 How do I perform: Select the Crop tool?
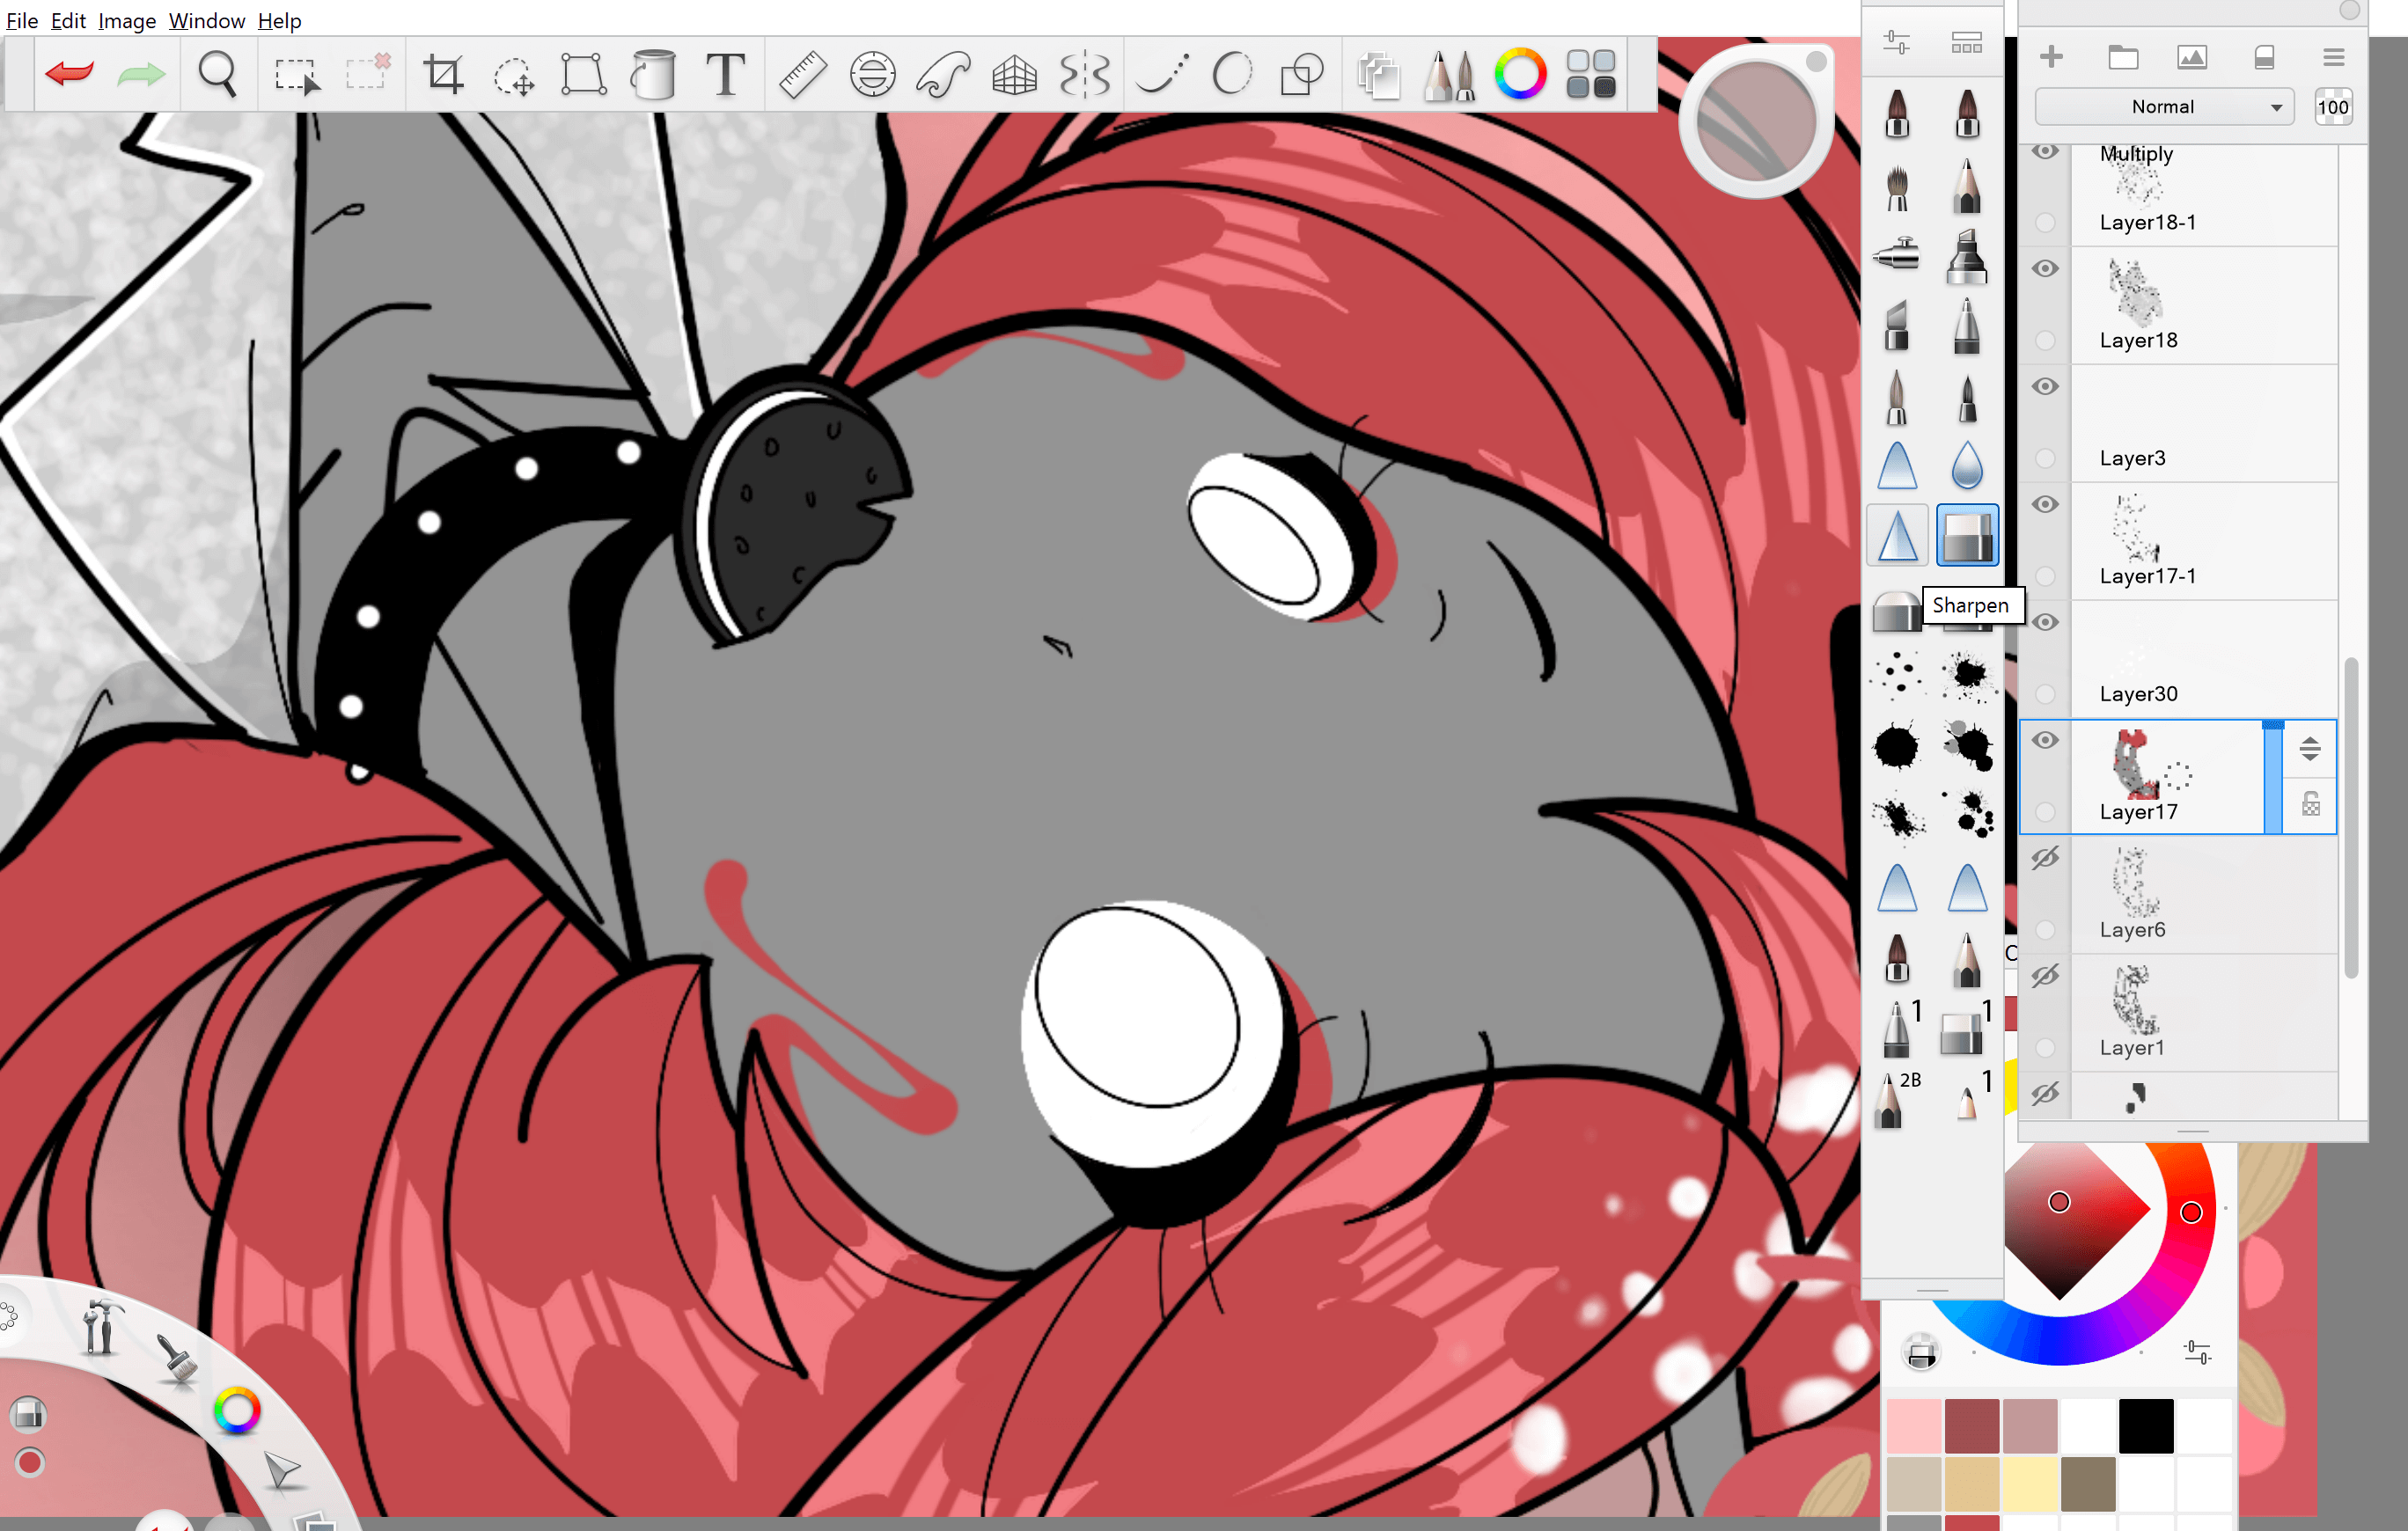[443, 74]
